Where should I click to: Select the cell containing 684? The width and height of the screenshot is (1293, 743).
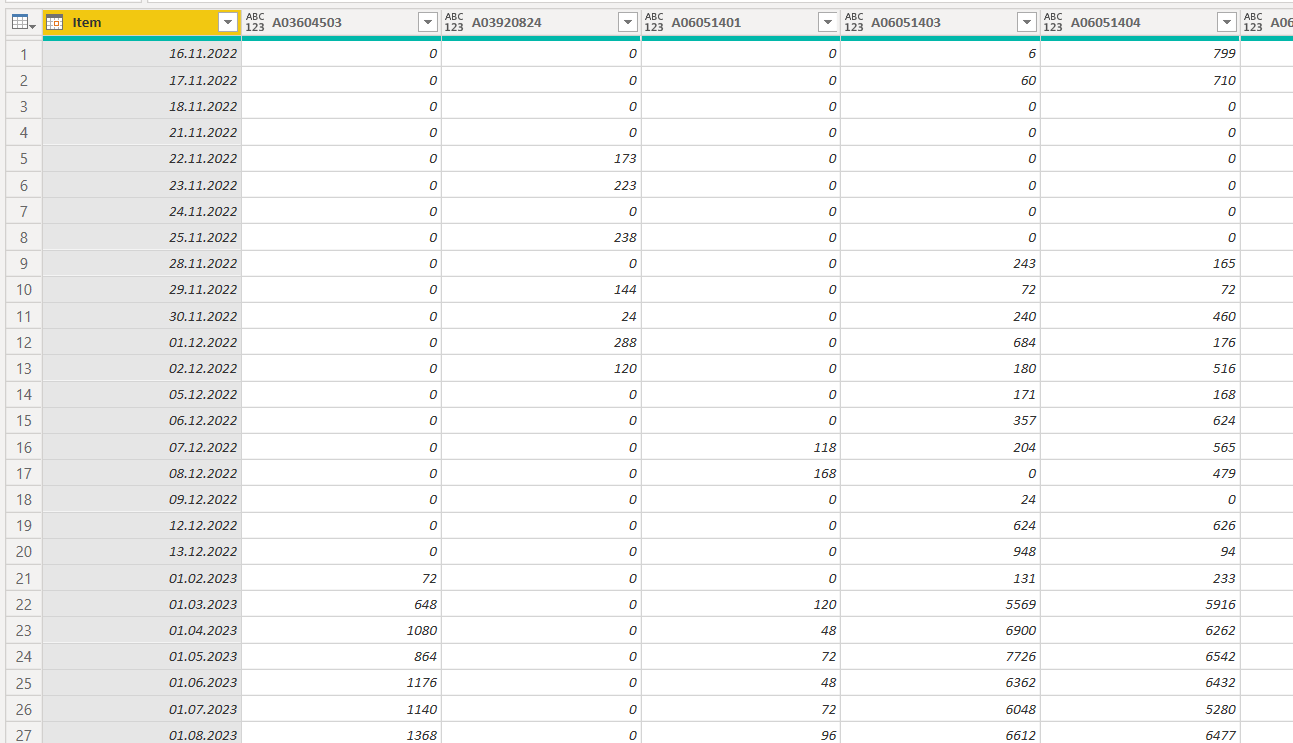click(941, 342)
